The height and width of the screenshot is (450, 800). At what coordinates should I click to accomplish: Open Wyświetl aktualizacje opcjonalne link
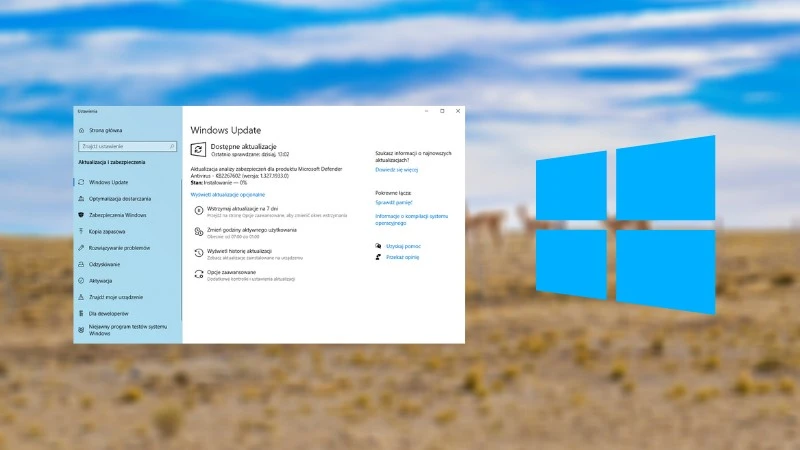point(228,194)
